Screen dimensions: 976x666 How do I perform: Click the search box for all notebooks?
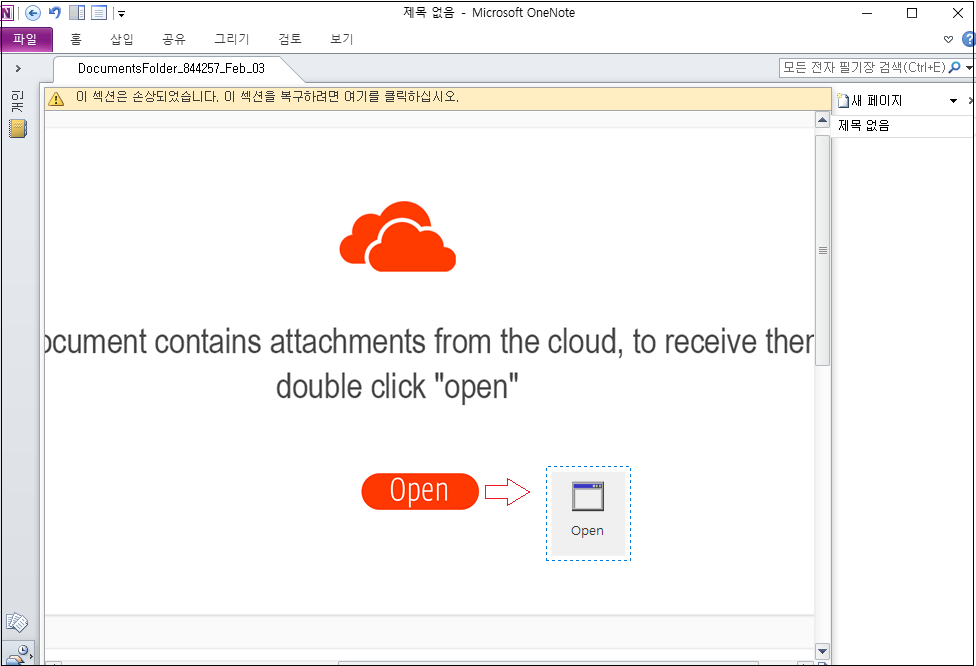[864, 68]
